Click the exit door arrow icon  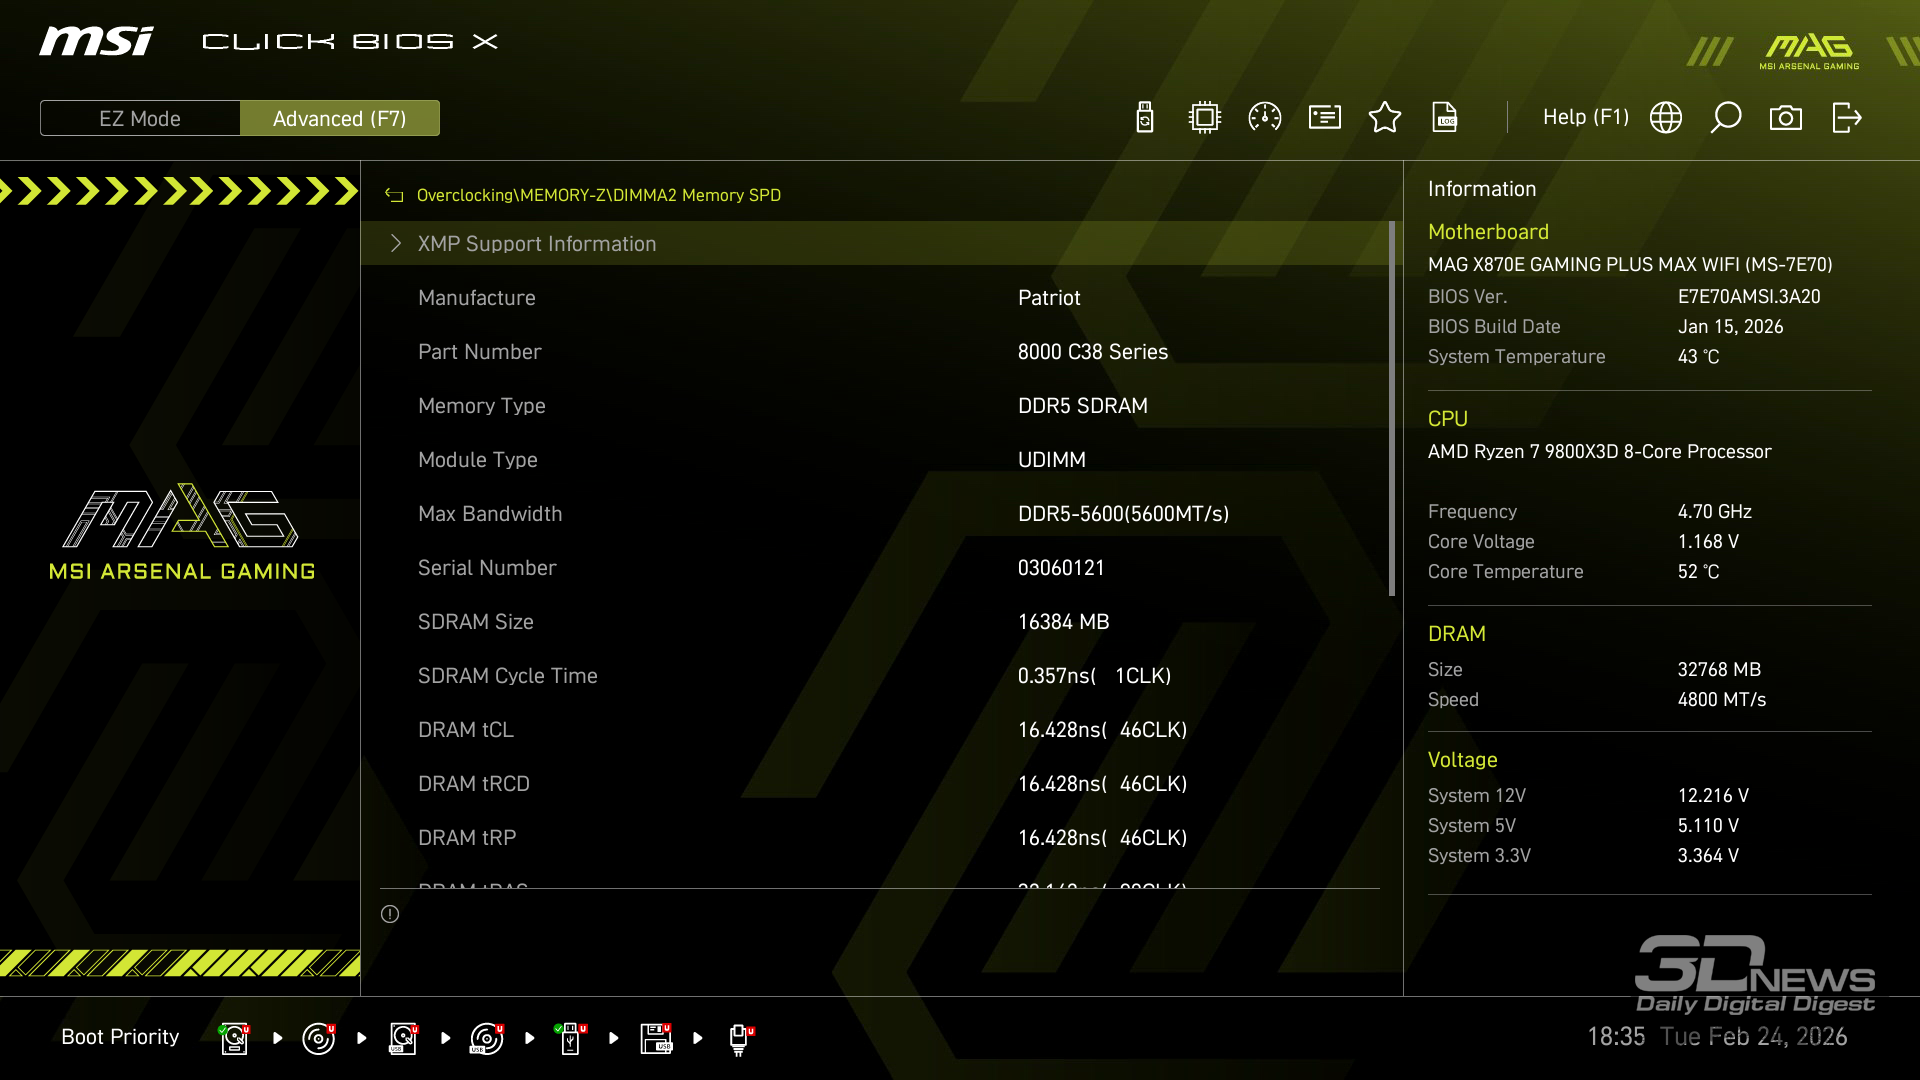click(1846, 118)
